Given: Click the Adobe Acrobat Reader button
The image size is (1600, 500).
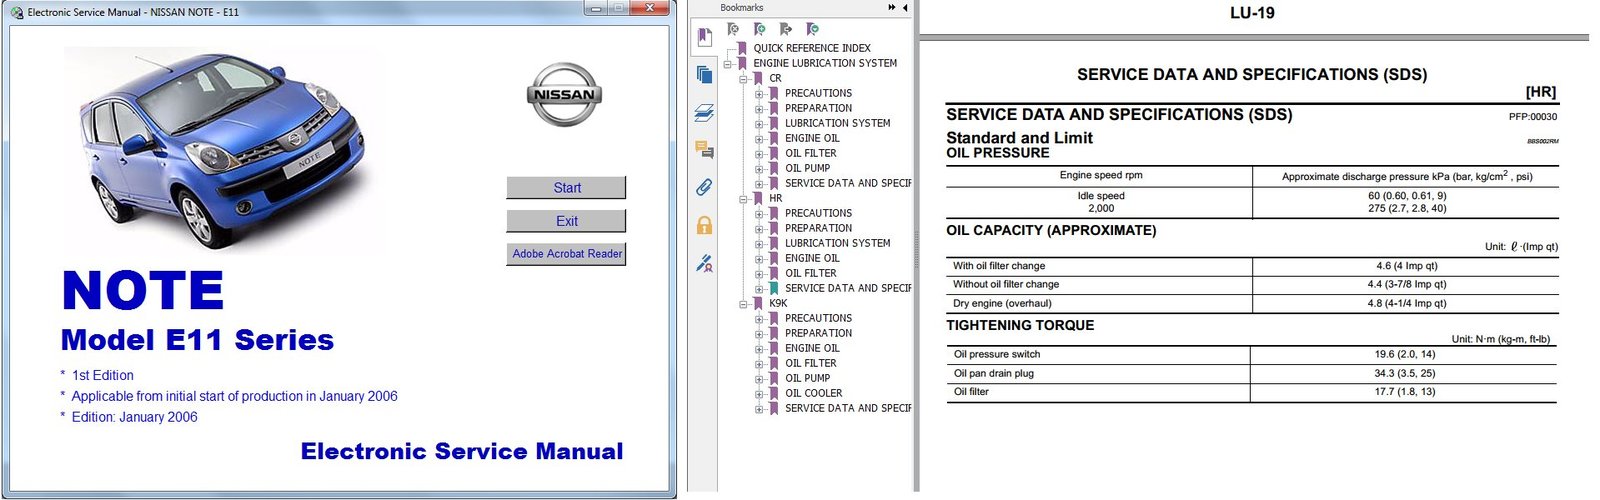Looking at the screenshot, I should coord(566,254).
